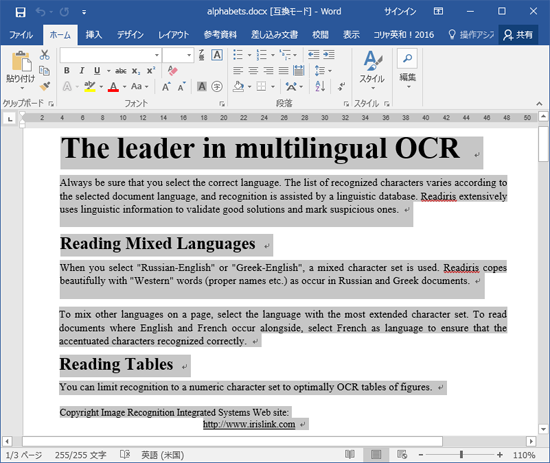Viewport: 550px width, 463px height.
Task: Click the proofing check icon in status bar
Action: pyautogui.click(x=125, y=455)
